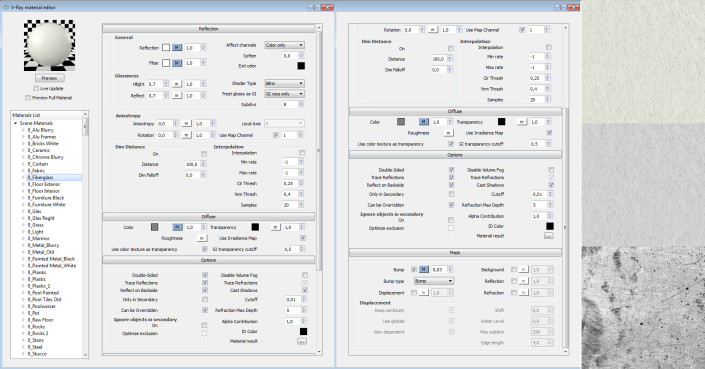Open the Affect channels dropdown
The height and width of the screenshot is (369, 705).
pos(284,45)
